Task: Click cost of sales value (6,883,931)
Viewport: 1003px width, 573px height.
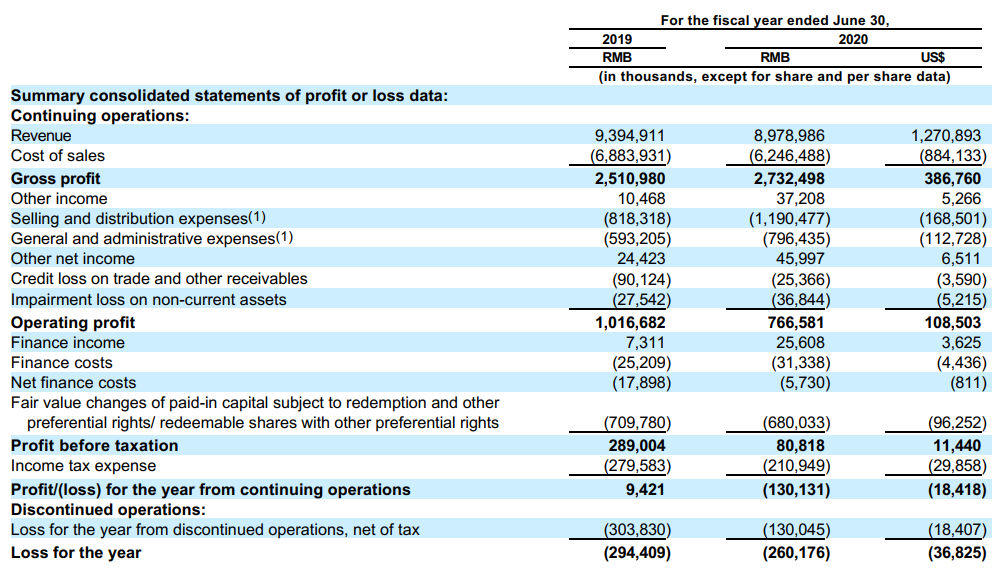Action: (630, 155)
